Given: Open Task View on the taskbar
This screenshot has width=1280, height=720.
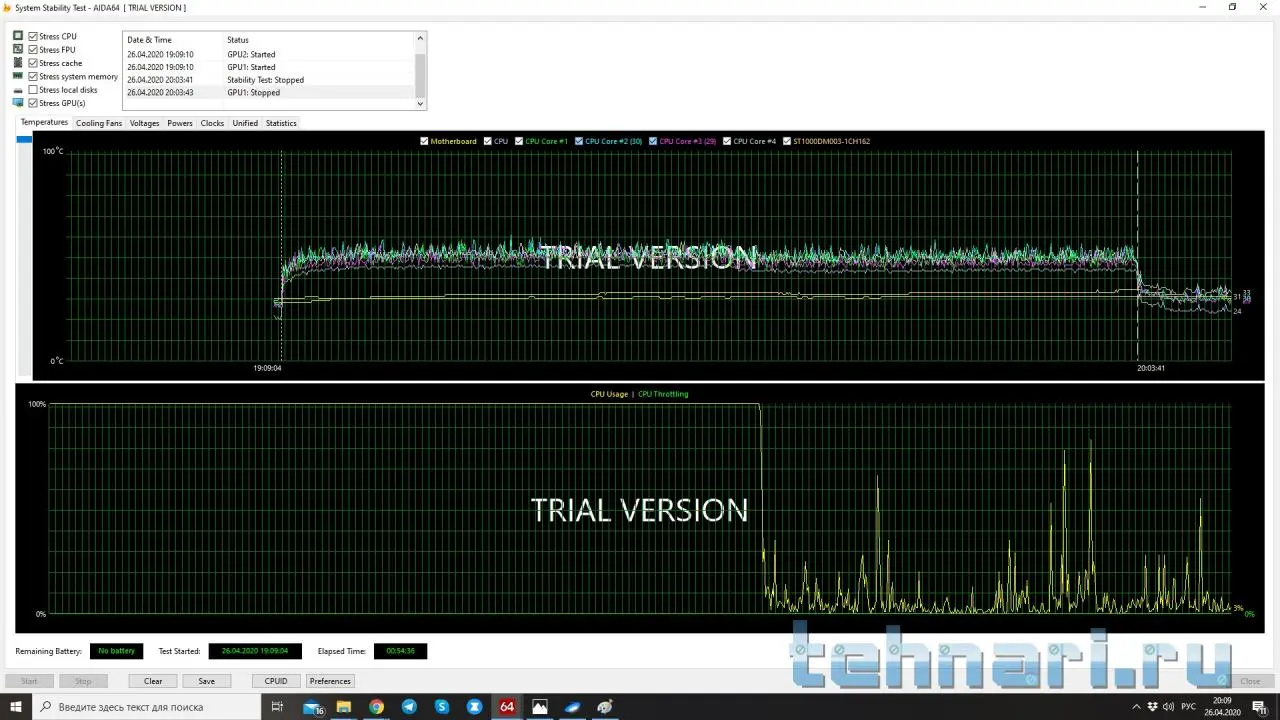Looking at the screenshot, I should [277, 707].
